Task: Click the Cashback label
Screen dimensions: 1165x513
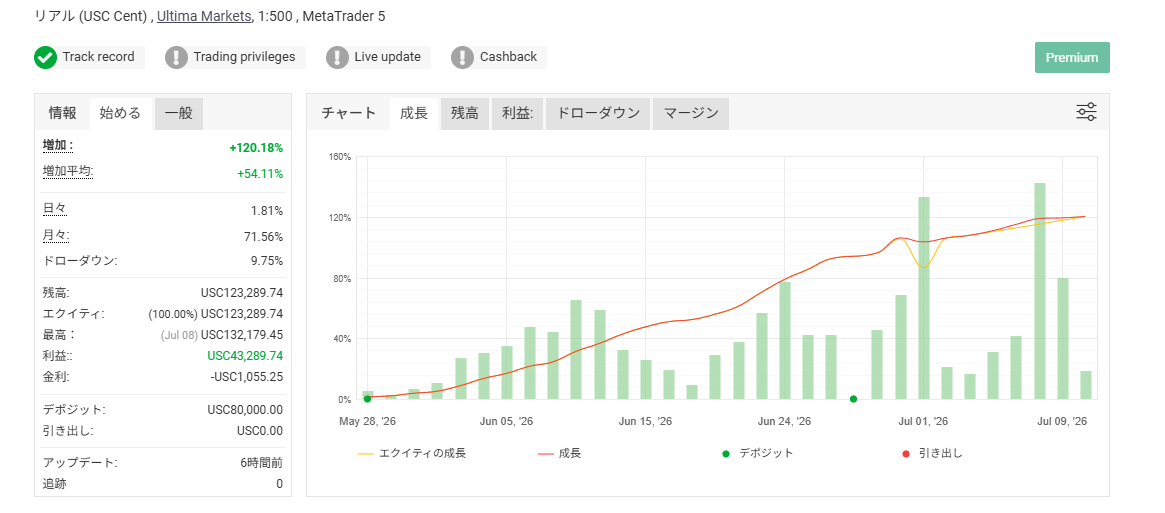Action: tap(508, 57)
